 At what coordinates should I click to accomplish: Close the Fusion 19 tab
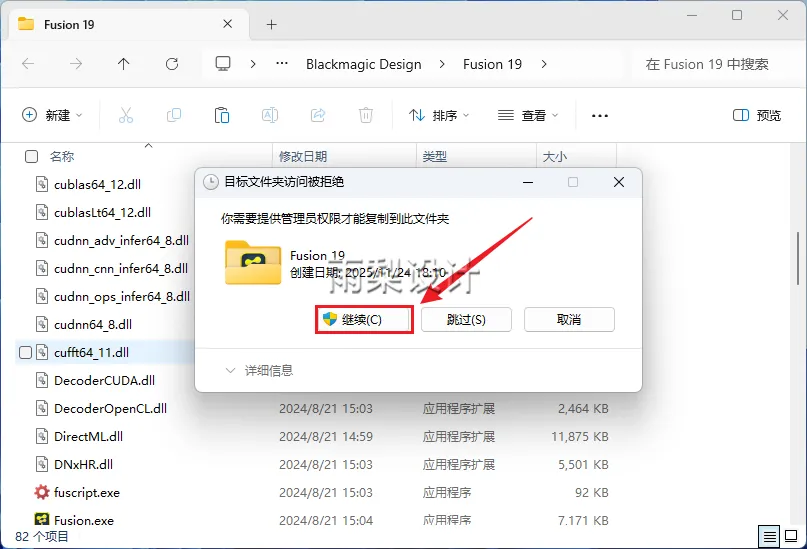227,24
